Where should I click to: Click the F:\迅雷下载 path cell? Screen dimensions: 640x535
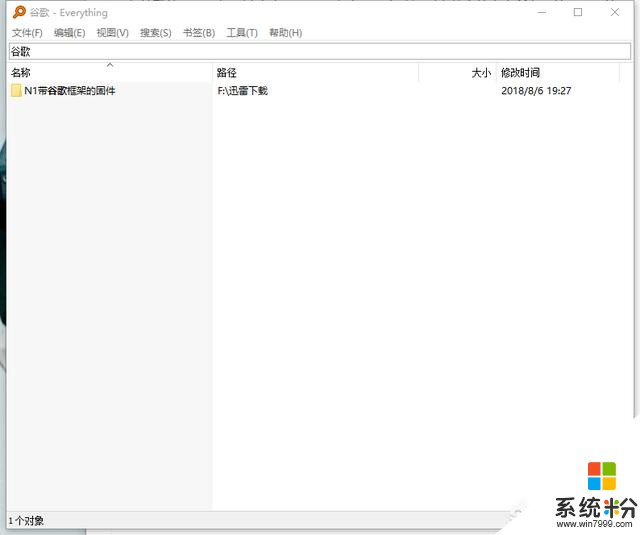point(242,91)
